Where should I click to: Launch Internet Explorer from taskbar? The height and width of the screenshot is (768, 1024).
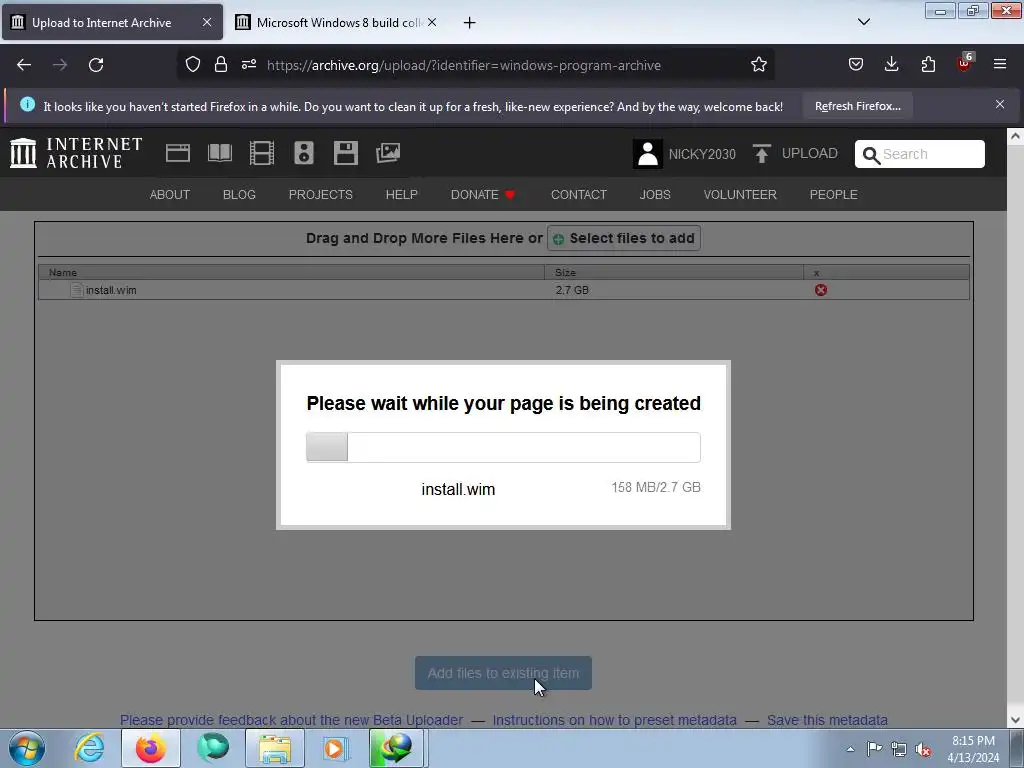[89, 748]
